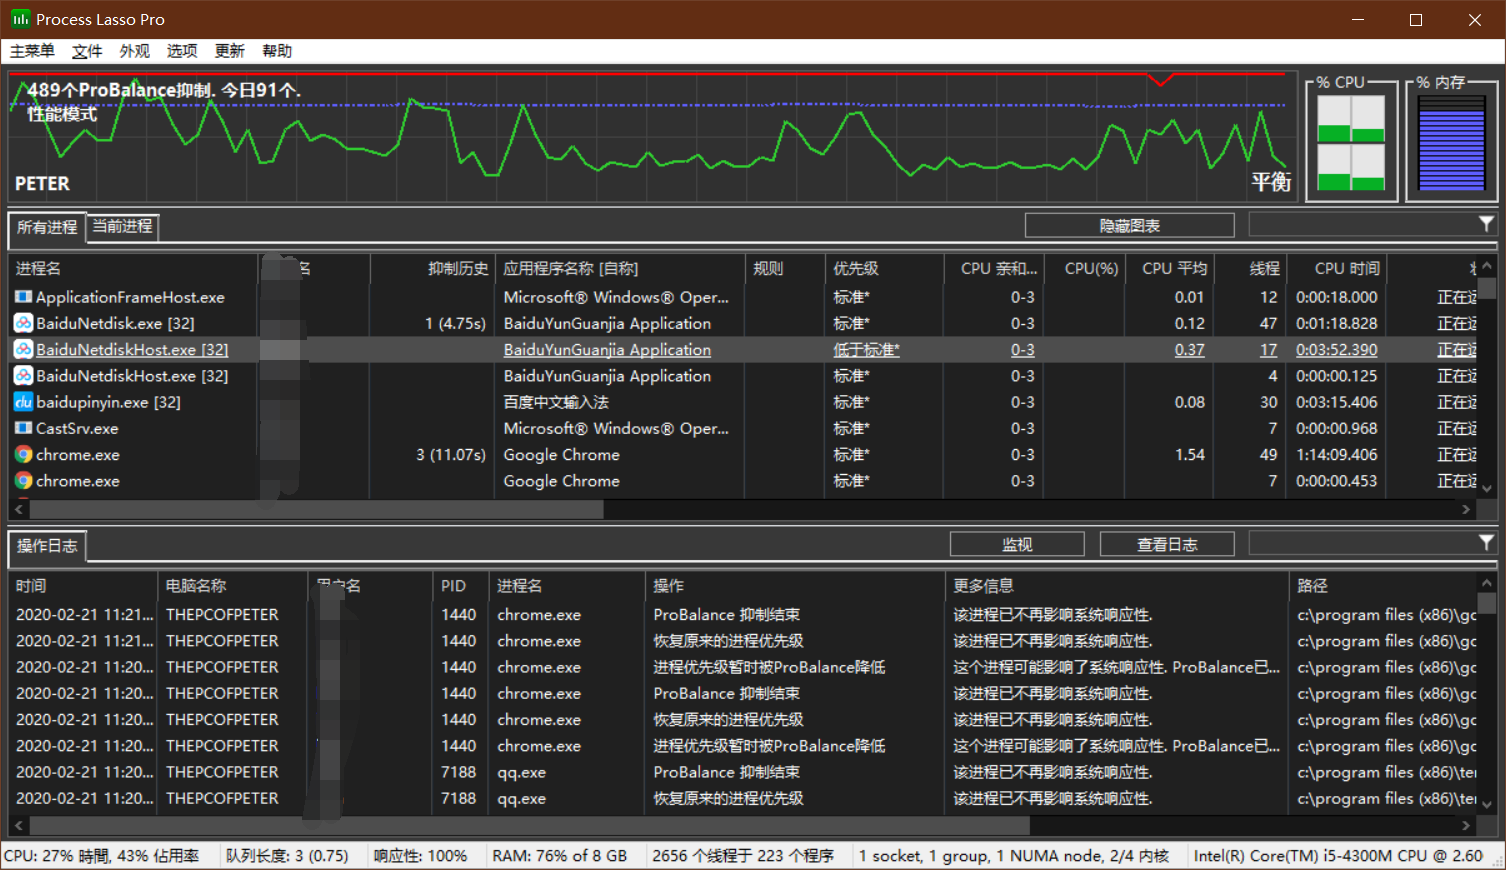The height and width of the screenshot is (870, 1506).
Task: Click the process list vertical scrollbar up arrow
Action: pyautogui.click(x=1486, y=266)
